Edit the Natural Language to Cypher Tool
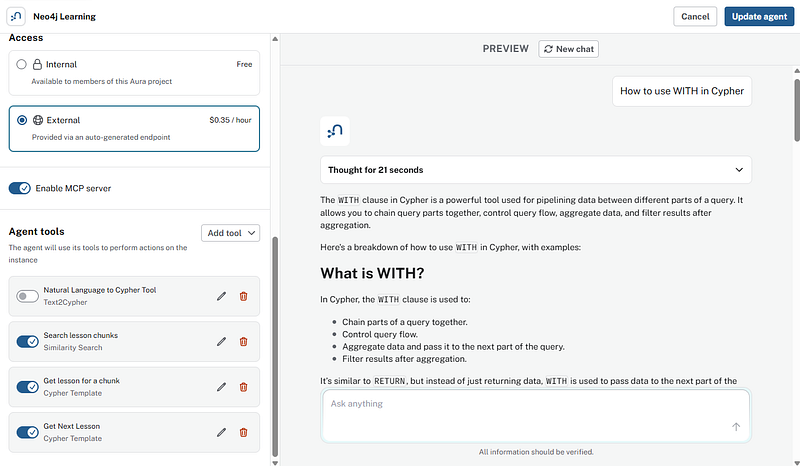Screen dimensions: 800x466 [x=221, y=296]
